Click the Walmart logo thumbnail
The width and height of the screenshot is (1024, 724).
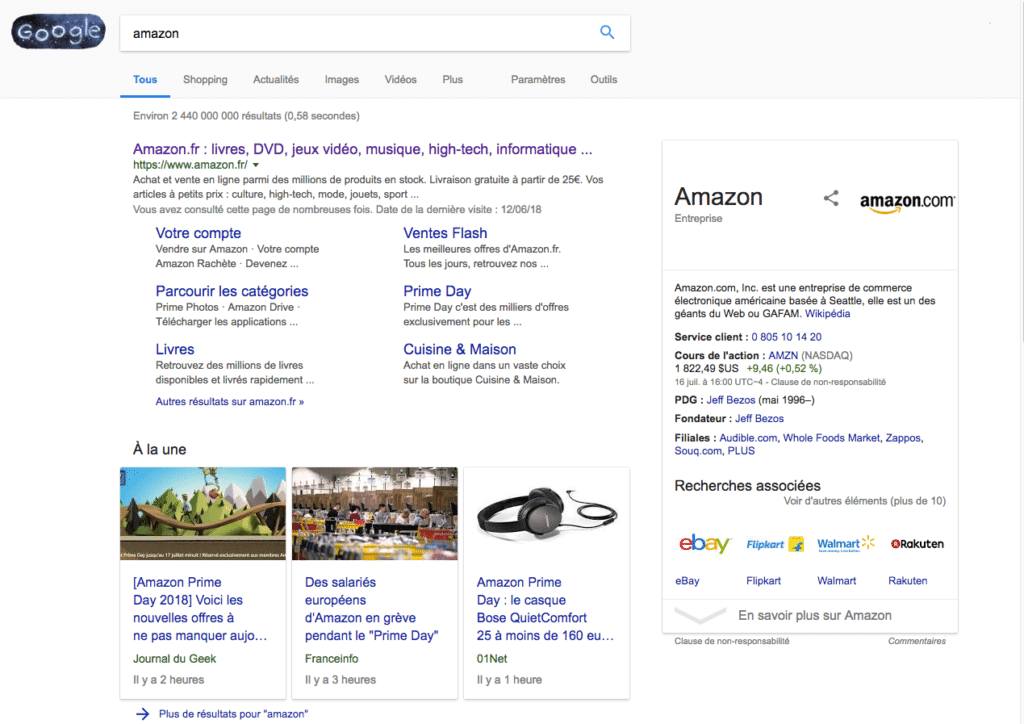(x=846, y=544)
